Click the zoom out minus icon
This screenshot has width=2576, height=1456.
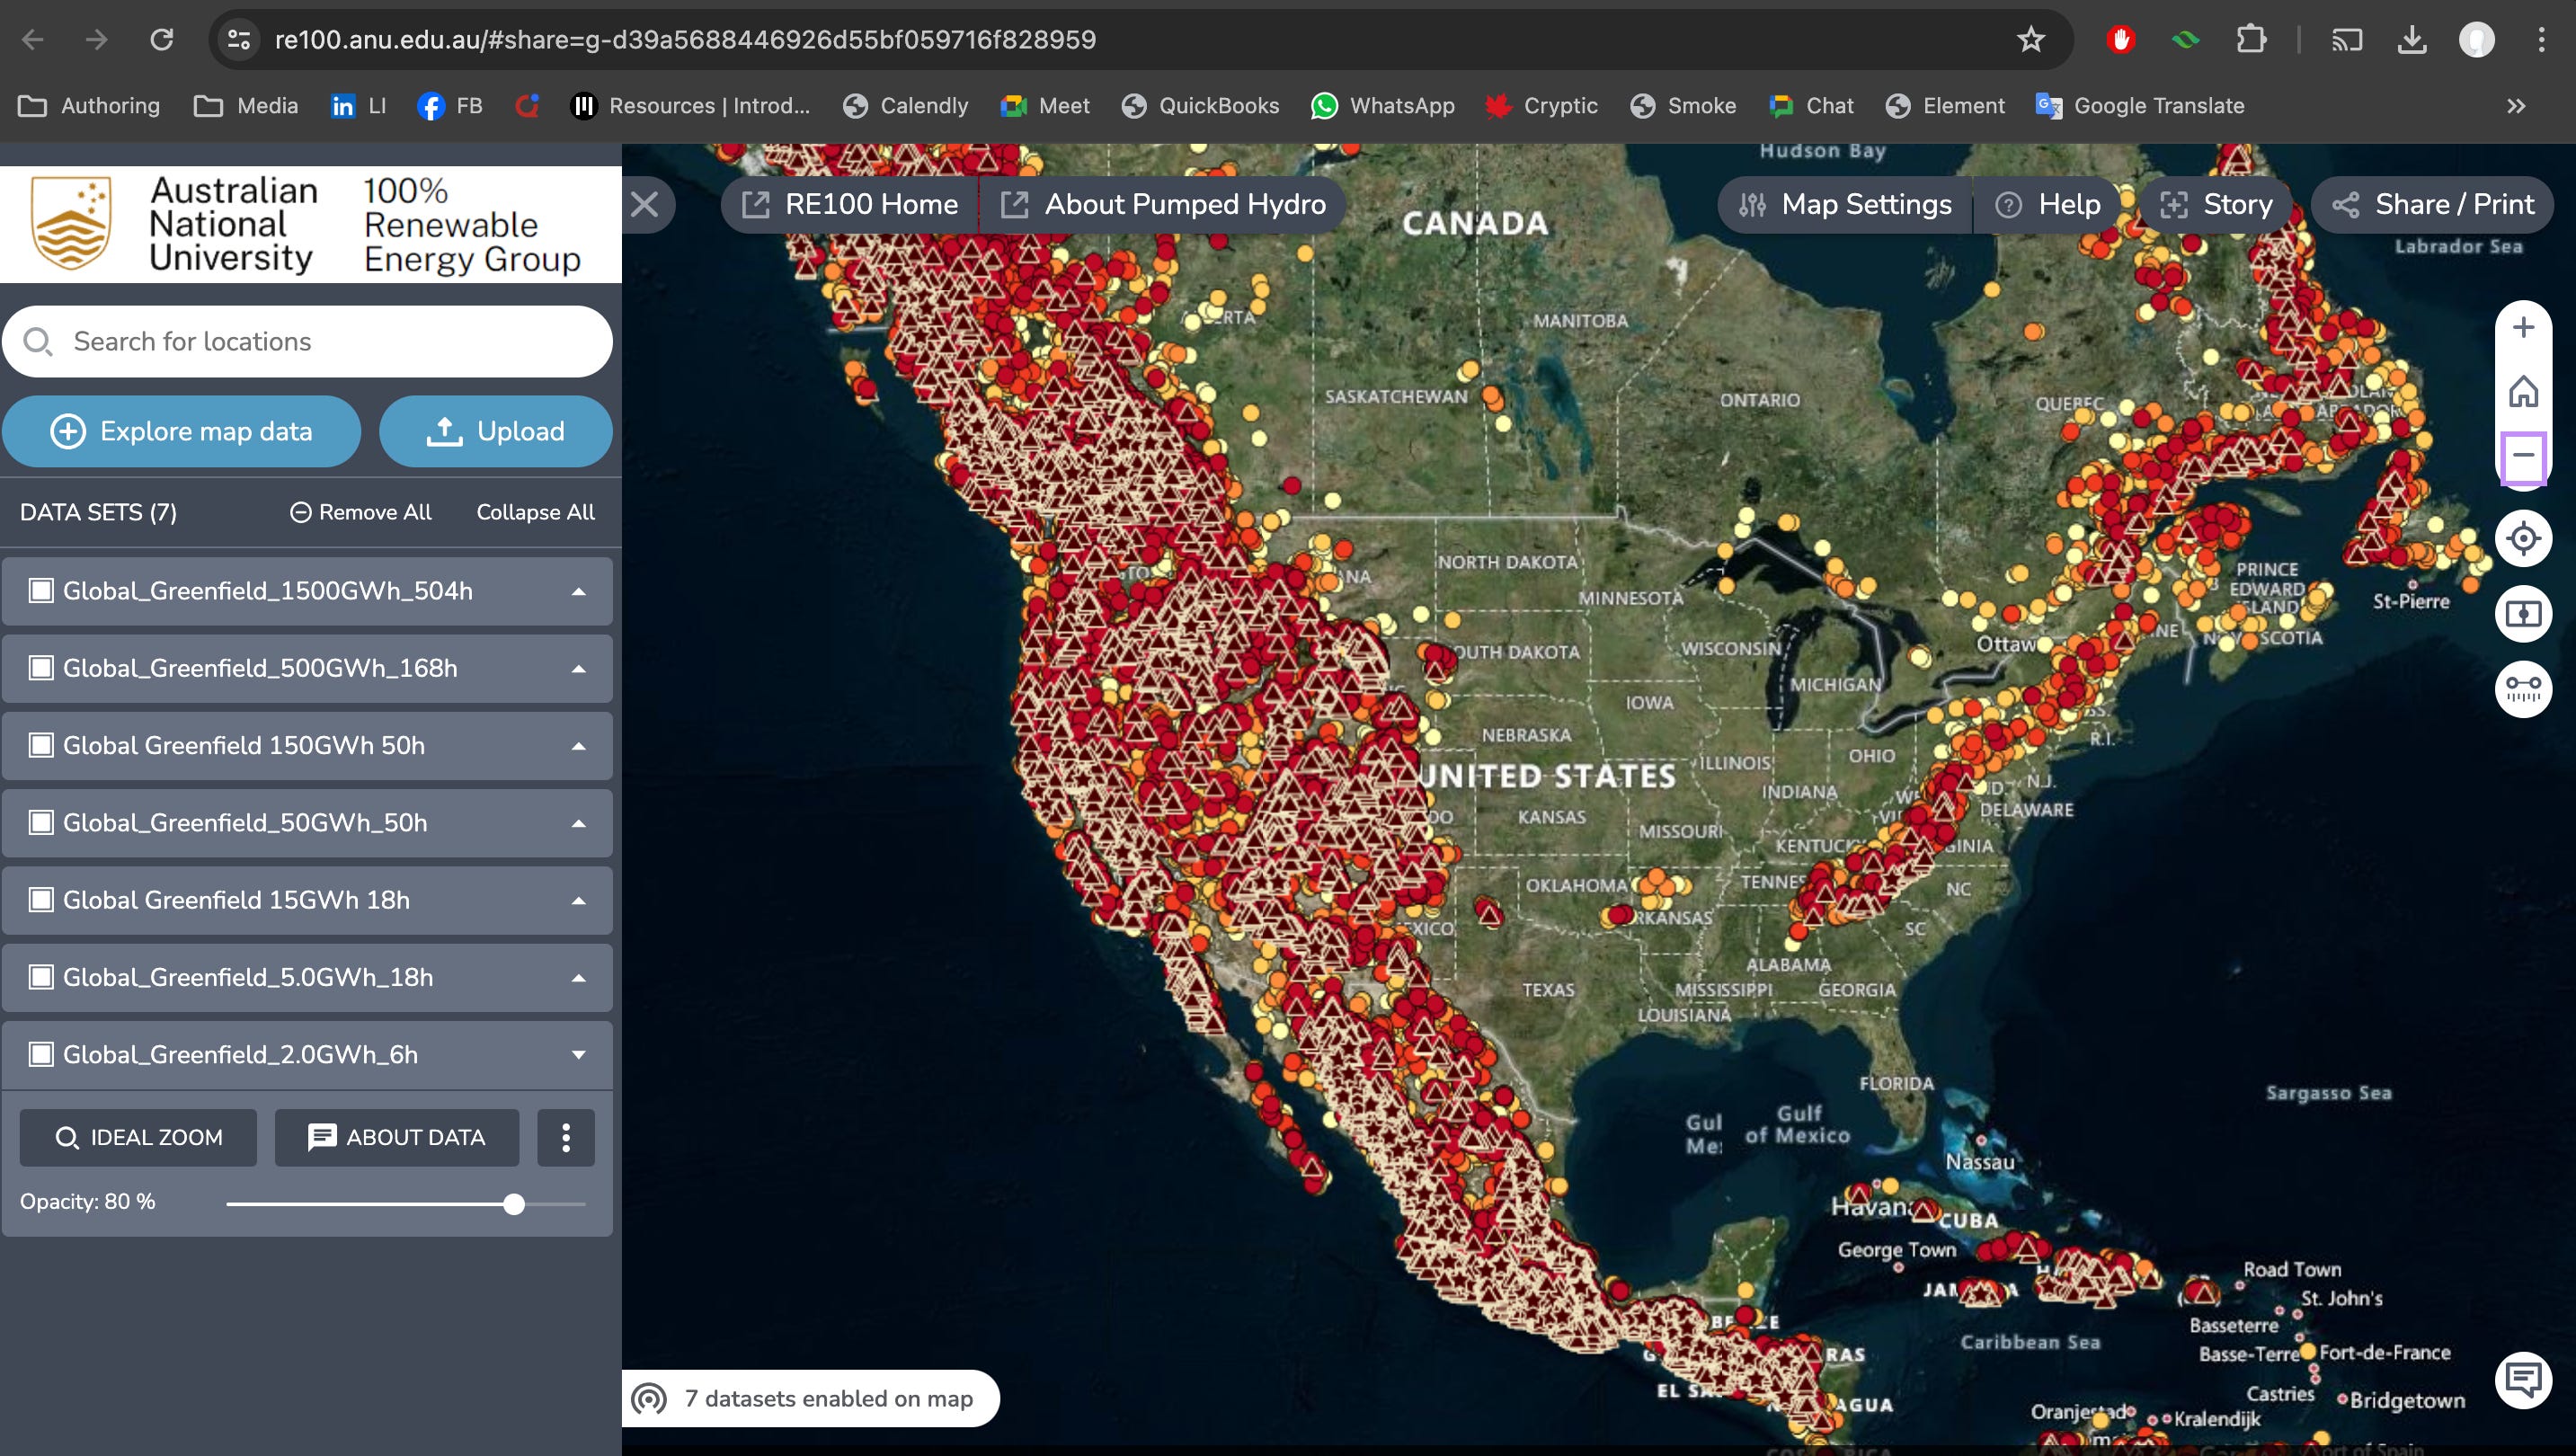click(x=2523, y=455)
